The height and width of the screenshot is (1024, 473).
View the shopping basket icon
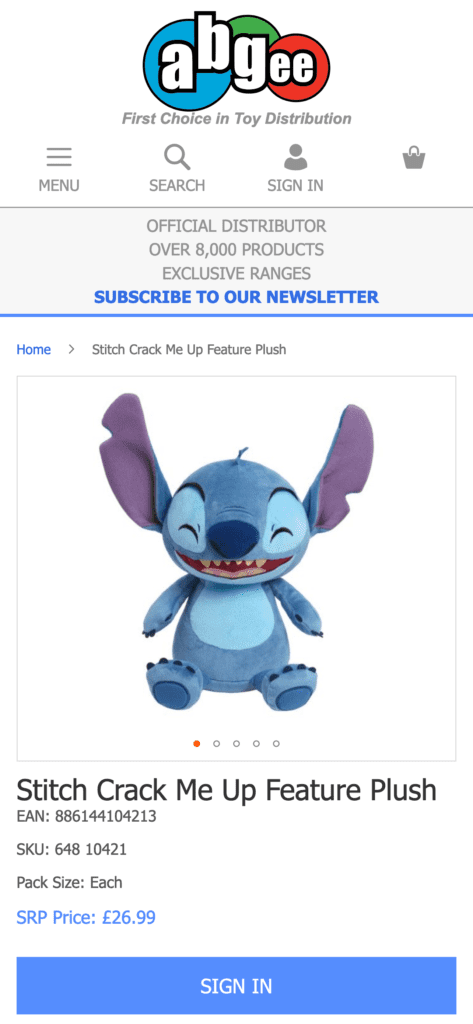click(x=414, y=157)
